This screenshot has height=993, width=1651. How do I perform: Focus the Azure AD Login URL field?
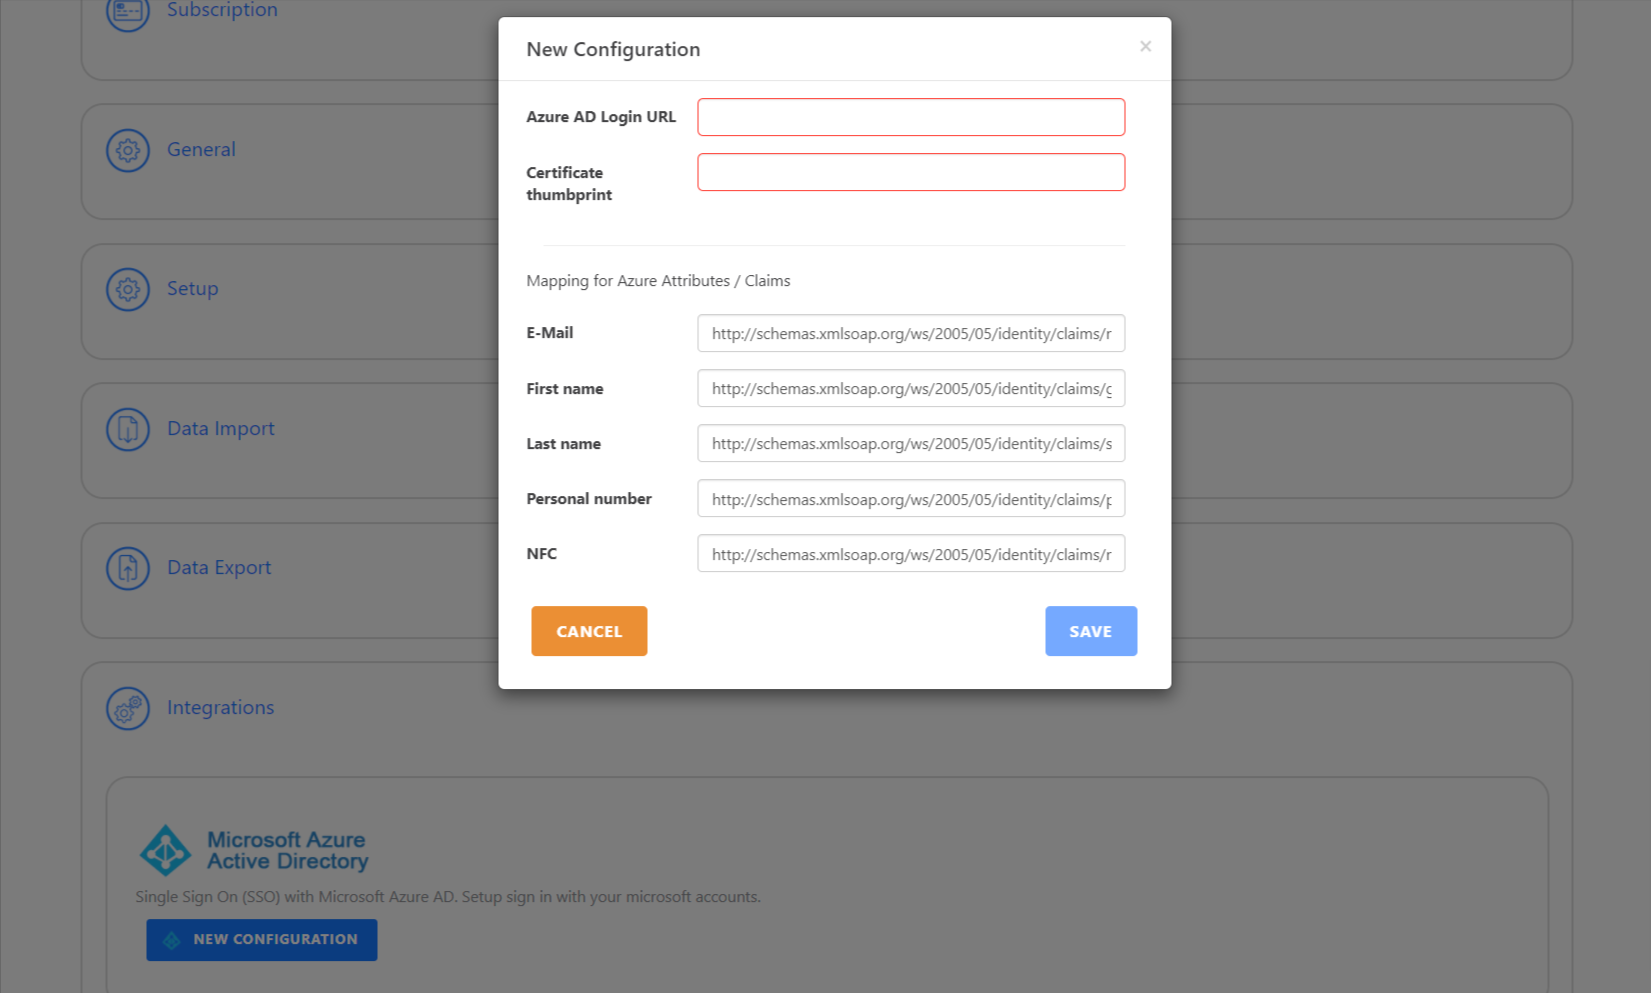910,117
